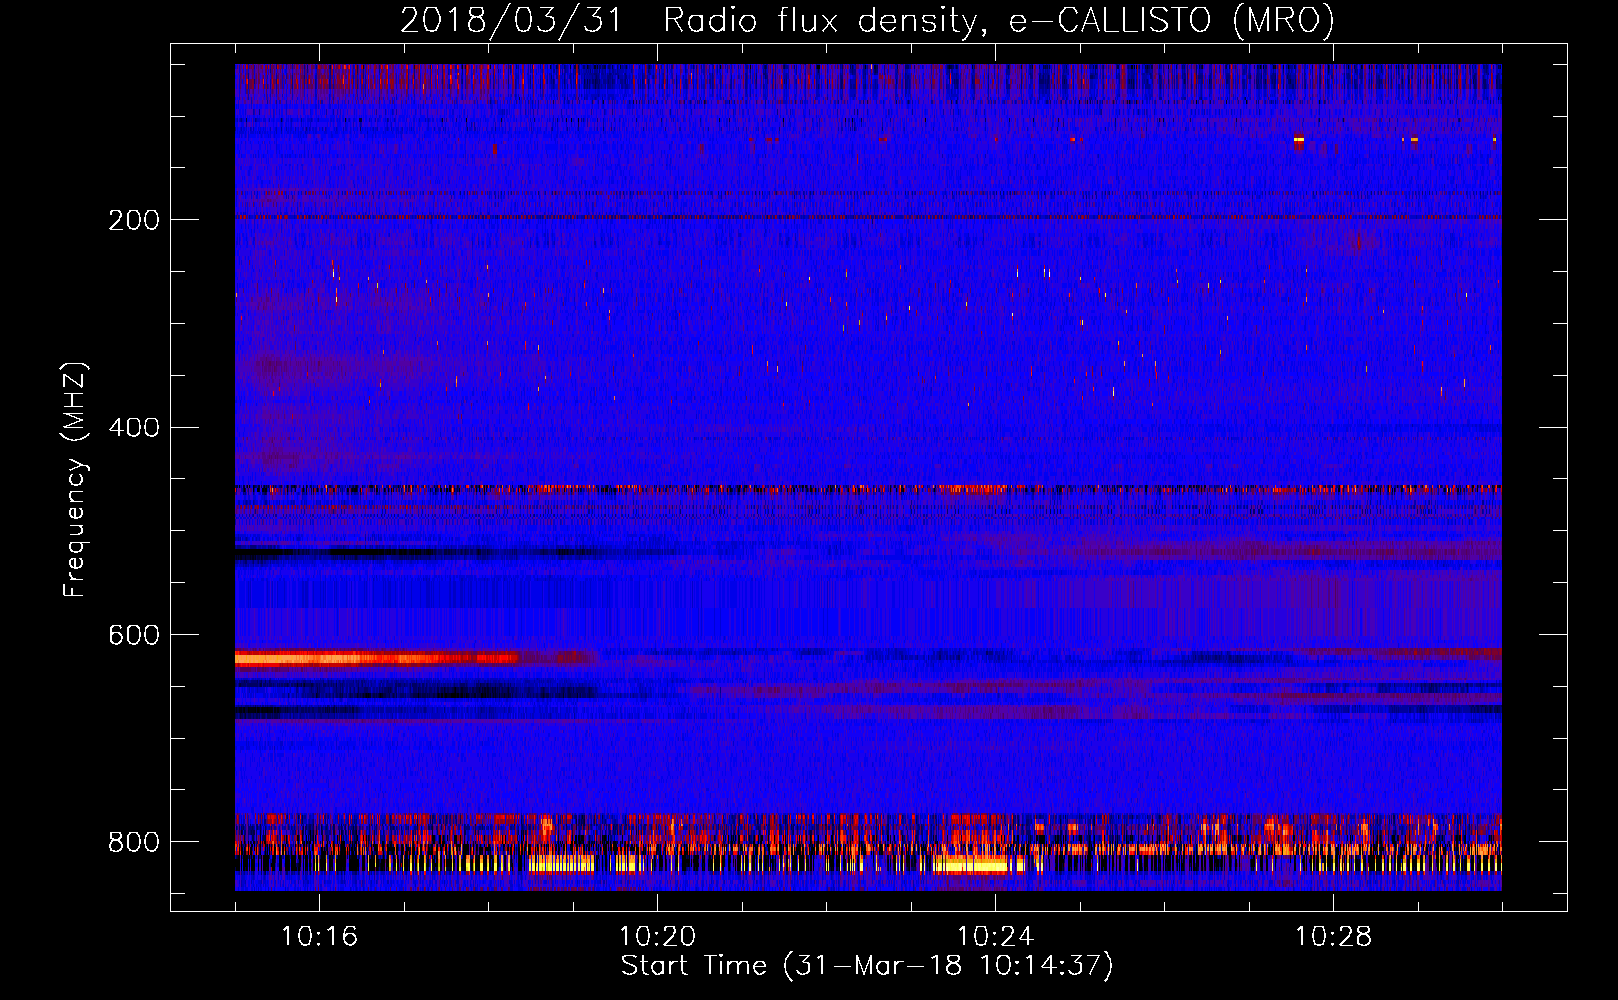Screen dimensions: 1618x1000
Task: Click the 'Frequency (MHZ)' axis label
Action: [x=74, y=480]
